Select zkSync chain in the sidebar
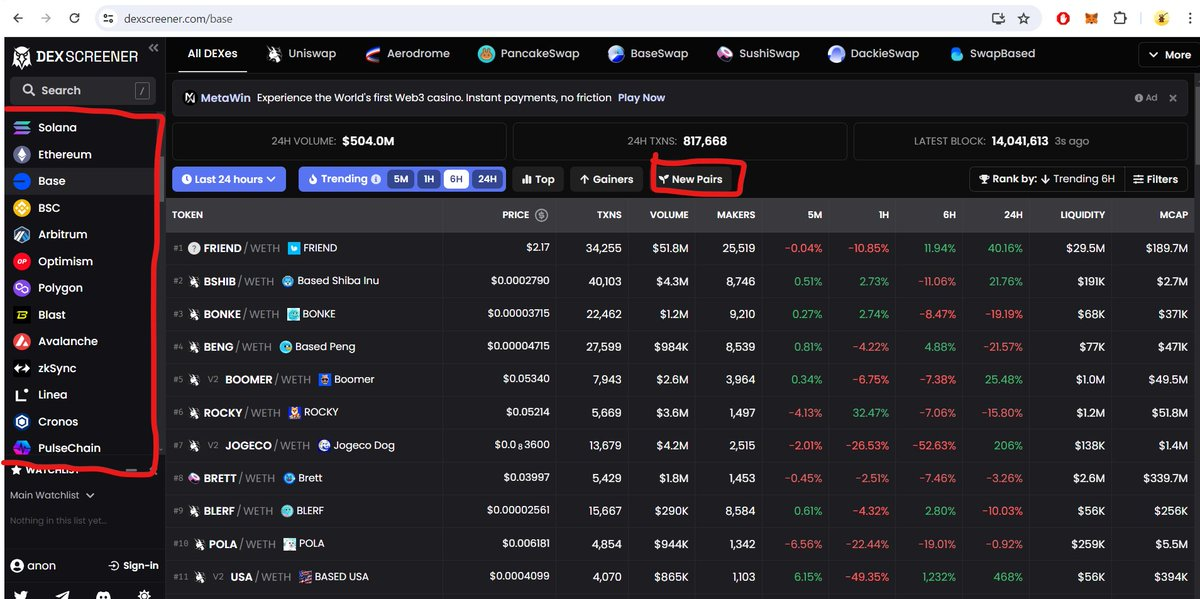 tap(83, 368)
